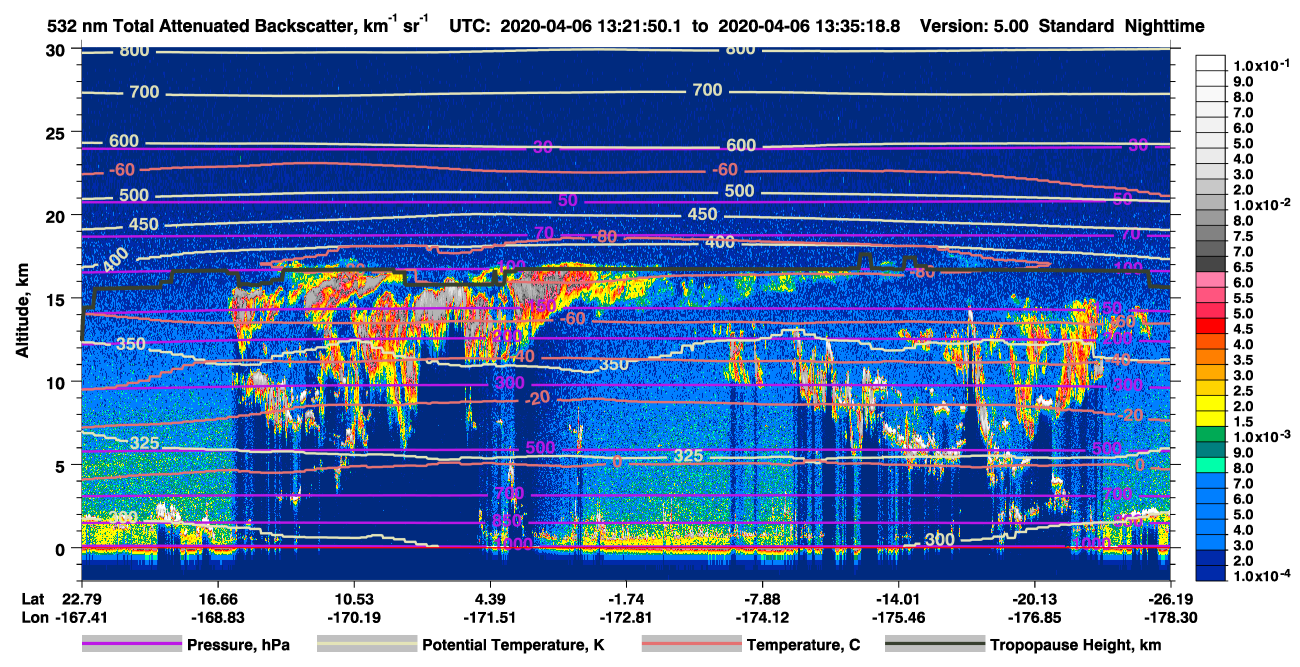Click the longitude value '-174.12'

point(763,617)
